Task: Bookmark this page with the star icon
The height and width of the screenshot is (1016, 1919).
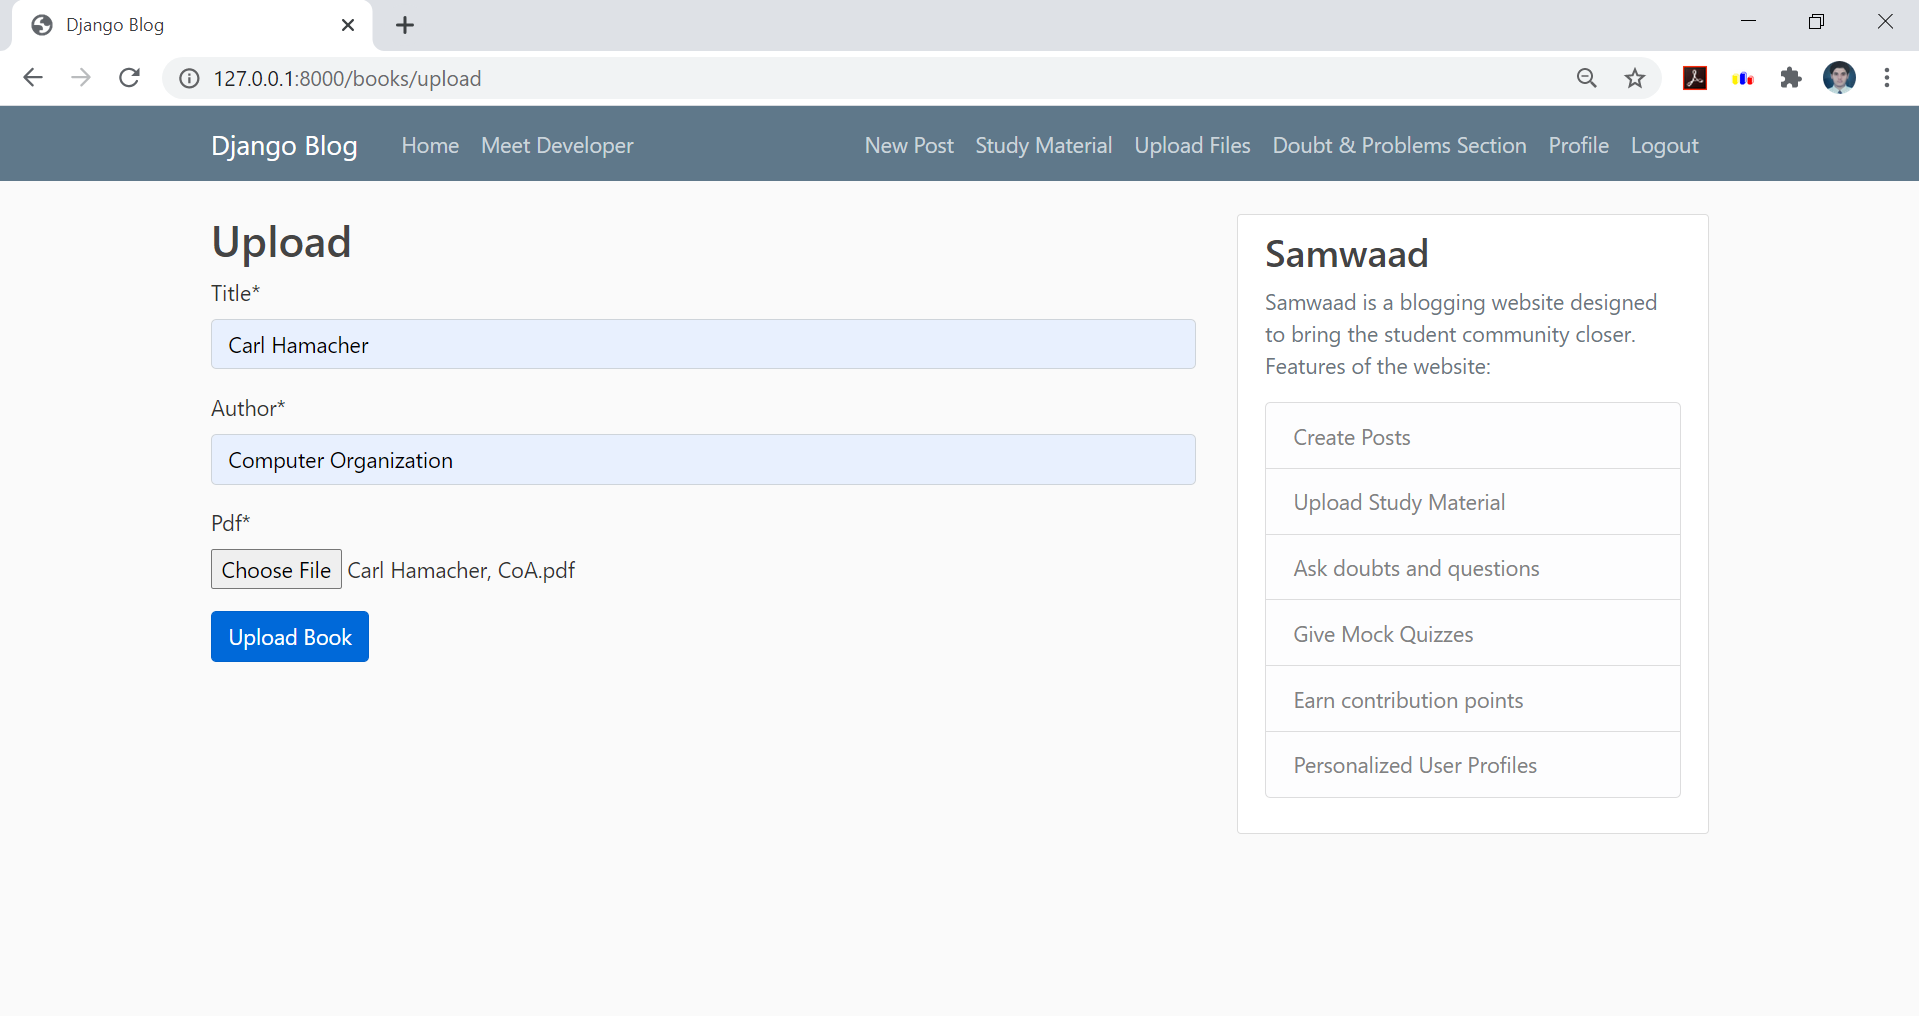Action: tap(1635, 78)
